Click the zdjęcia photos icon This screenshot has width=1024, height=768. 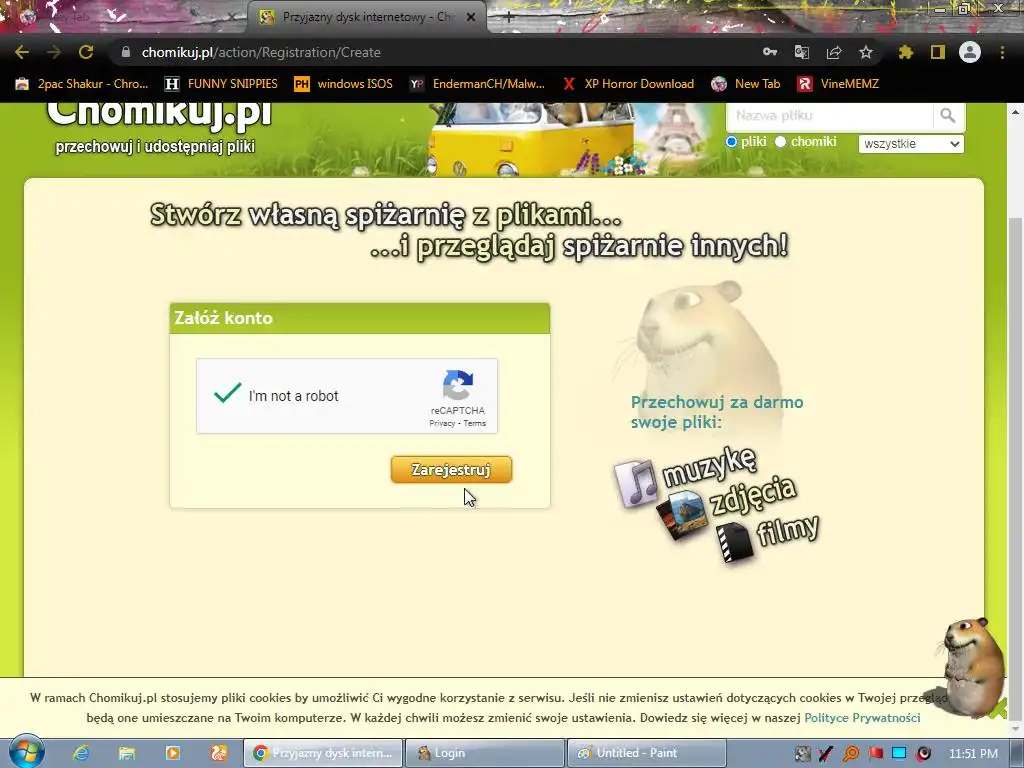682,515
